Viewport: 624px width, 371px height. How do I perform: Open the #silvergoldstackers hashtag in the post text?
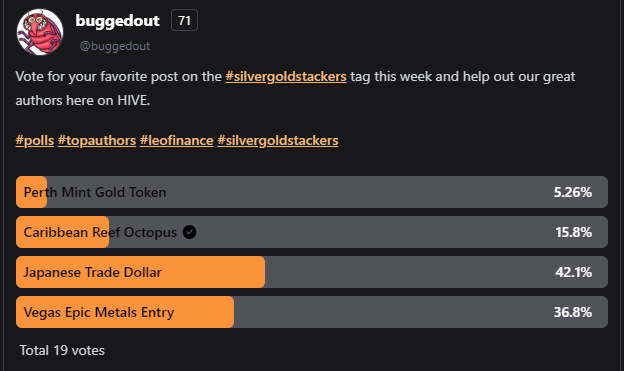pos(286,76)
